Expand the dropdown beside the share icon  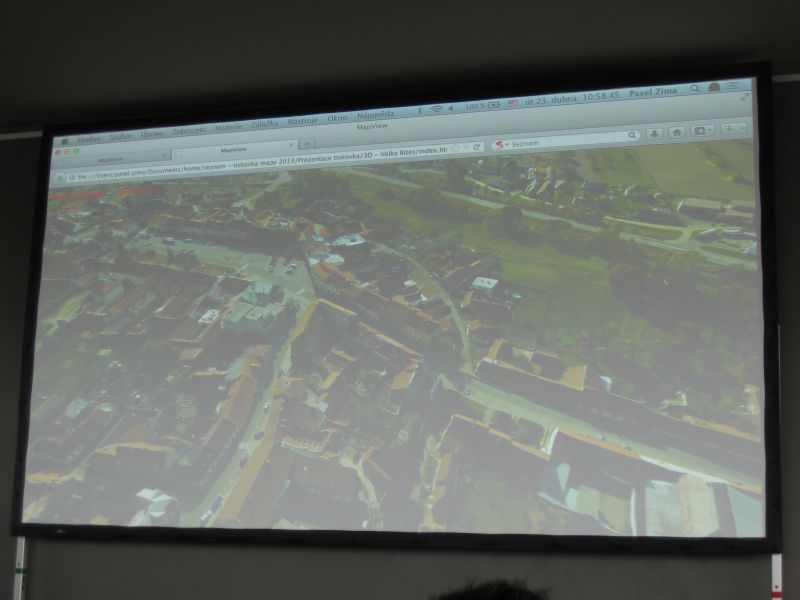(710, 132)
